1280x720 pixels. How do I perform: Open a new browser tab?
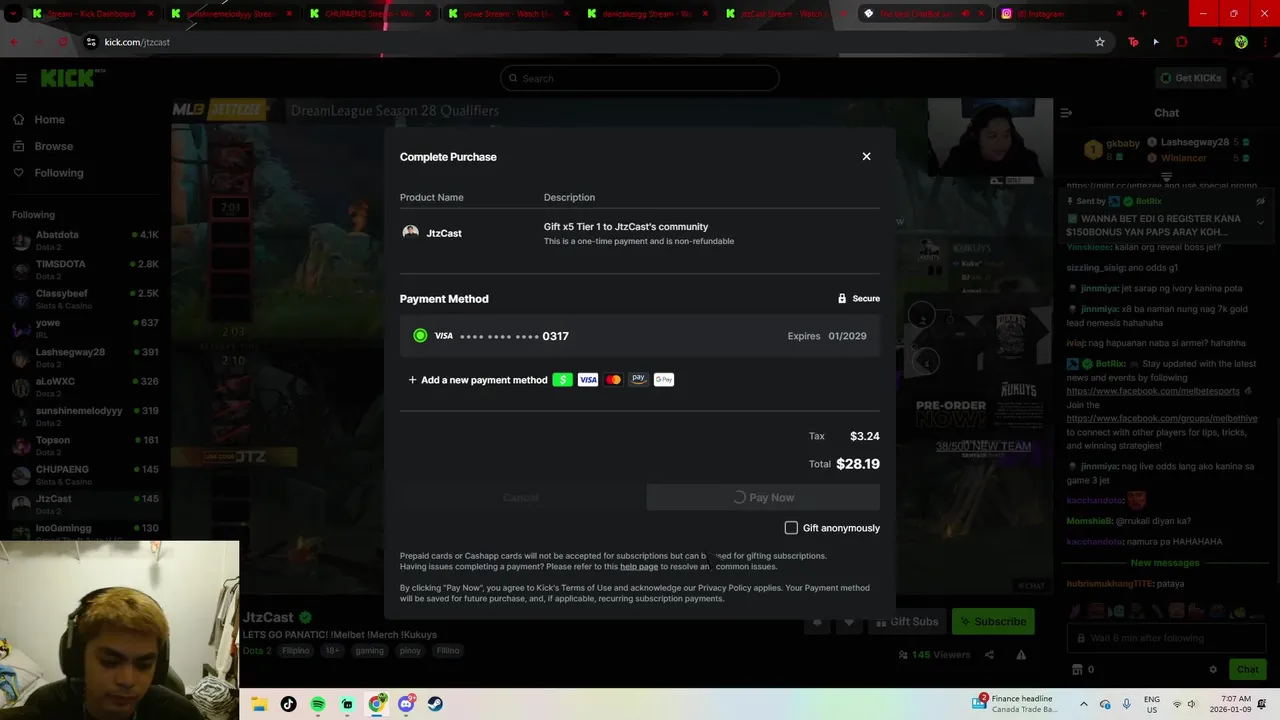(1143, 14)
